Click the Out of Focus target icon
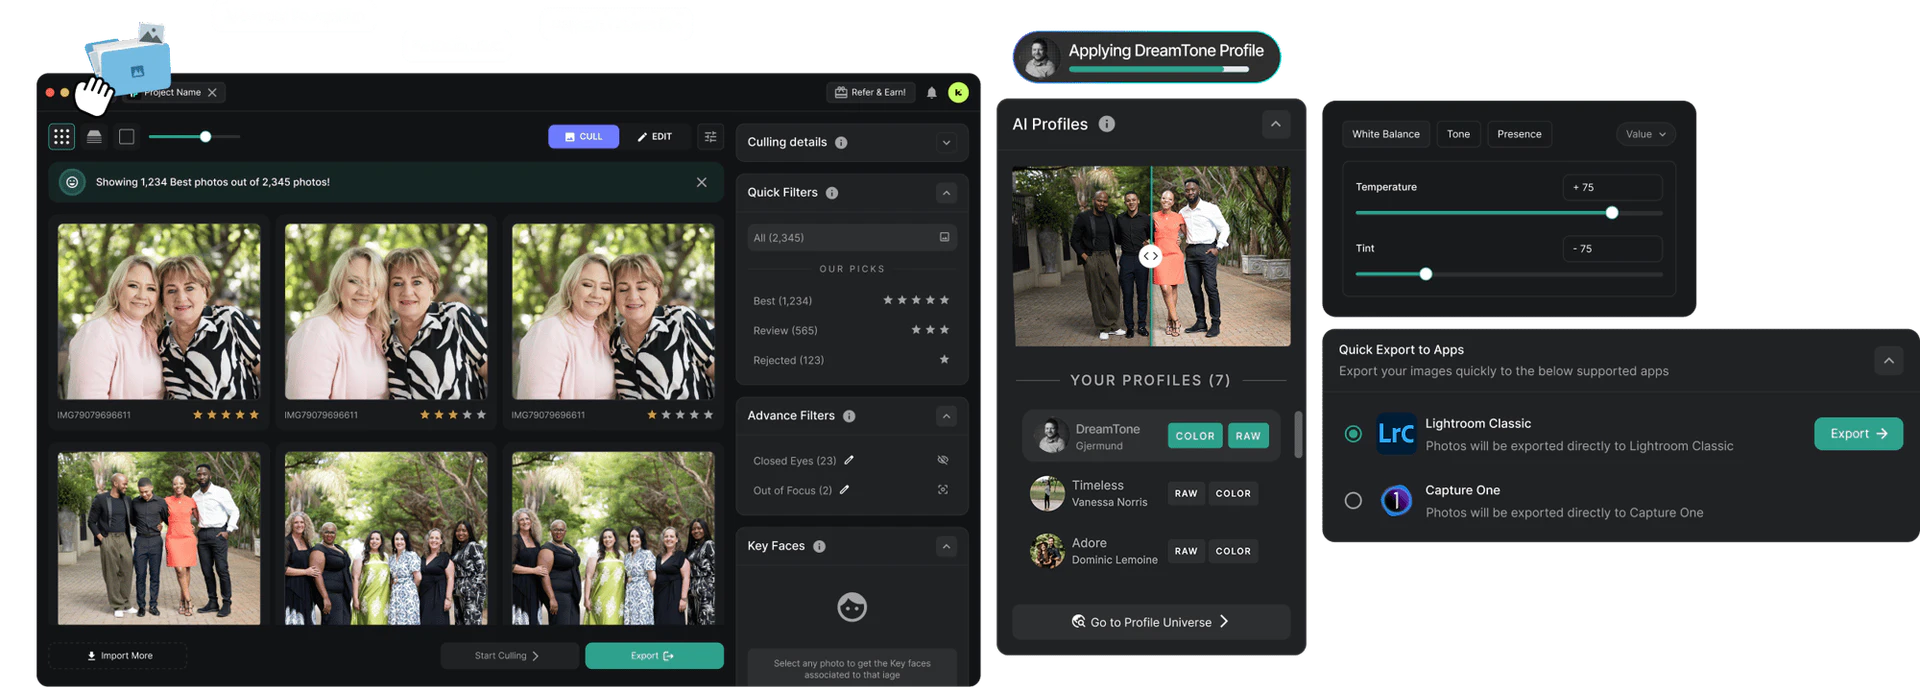Viewport: 1920px width, 687px height. 943,490
